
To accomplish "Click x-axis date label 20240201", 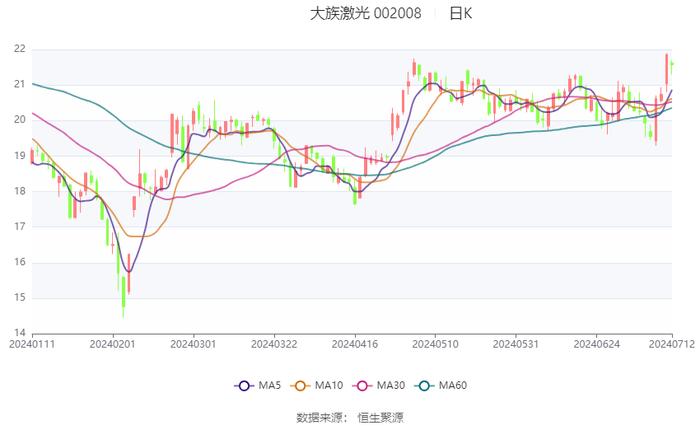I will pyautogui.click(x=112, y=344).
